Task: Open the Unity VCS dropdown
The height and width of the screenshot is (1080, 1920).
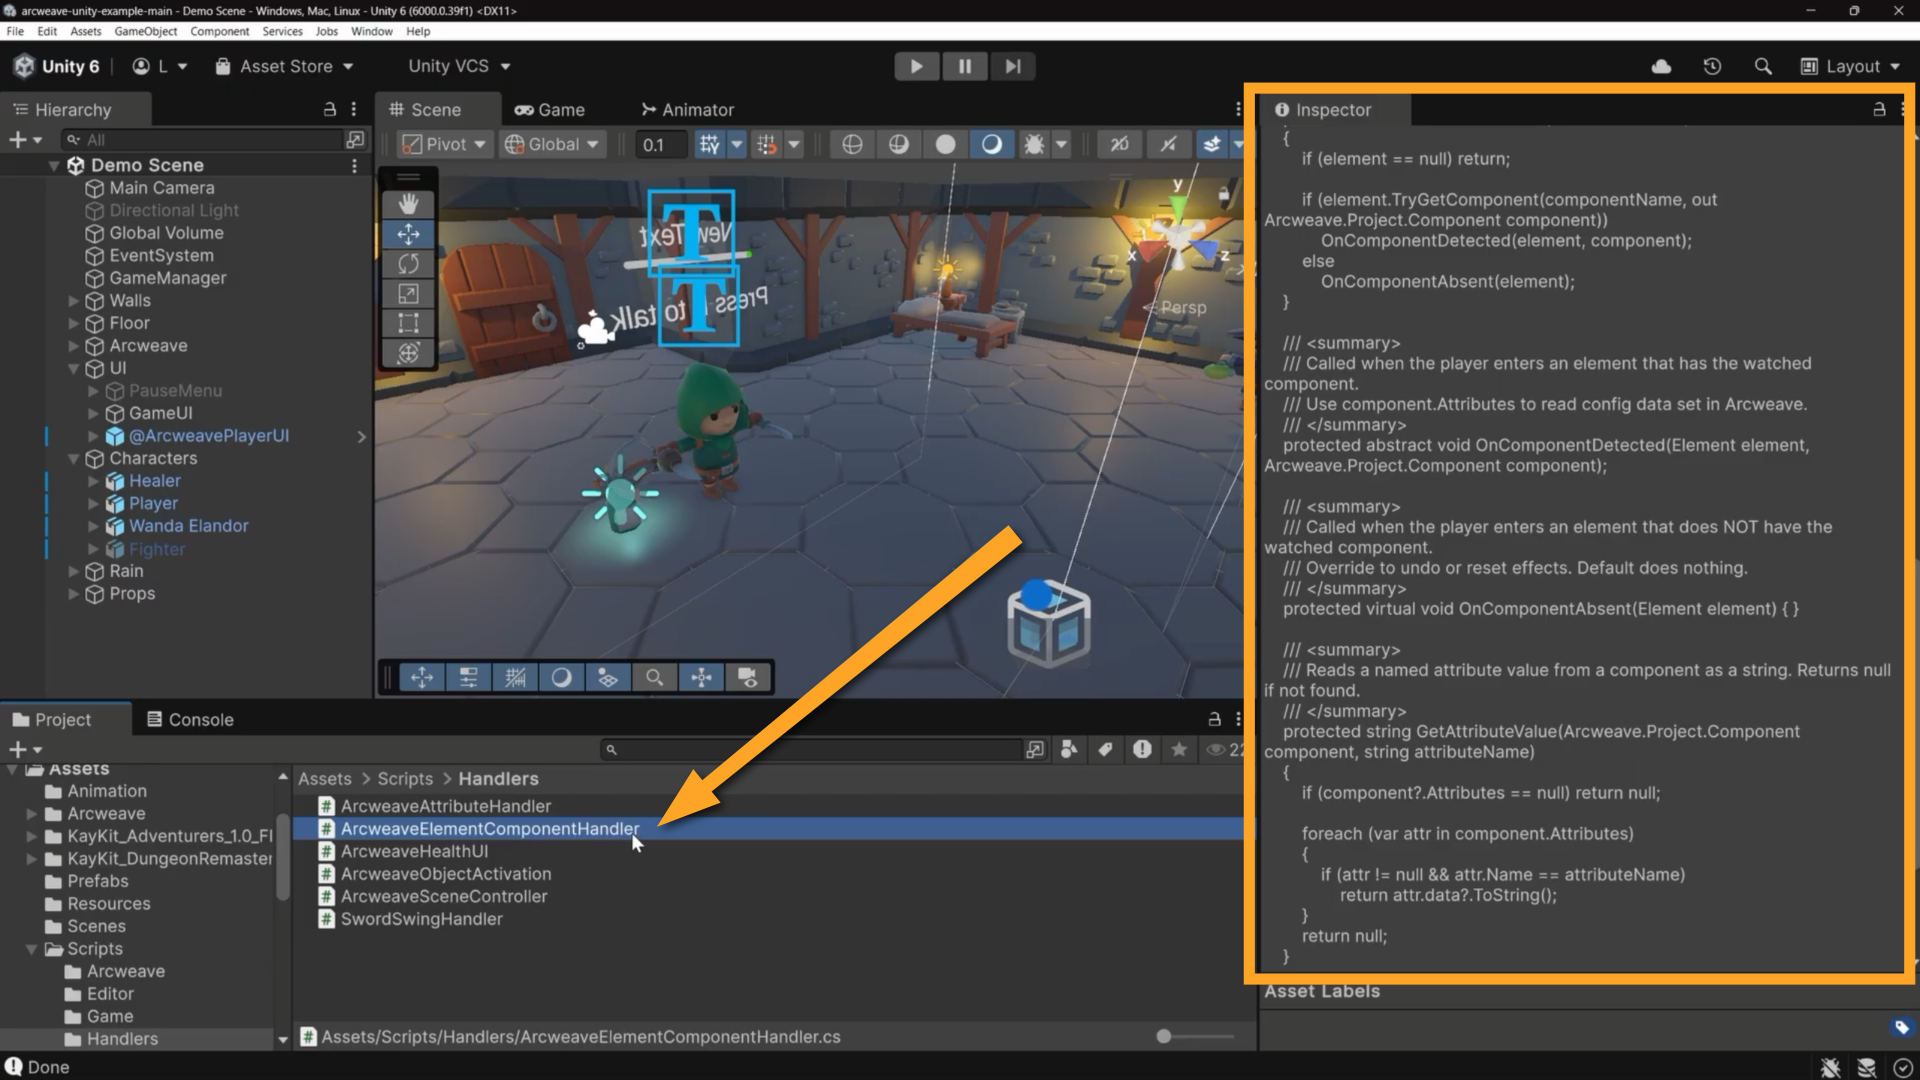Action: click(459, 66)
